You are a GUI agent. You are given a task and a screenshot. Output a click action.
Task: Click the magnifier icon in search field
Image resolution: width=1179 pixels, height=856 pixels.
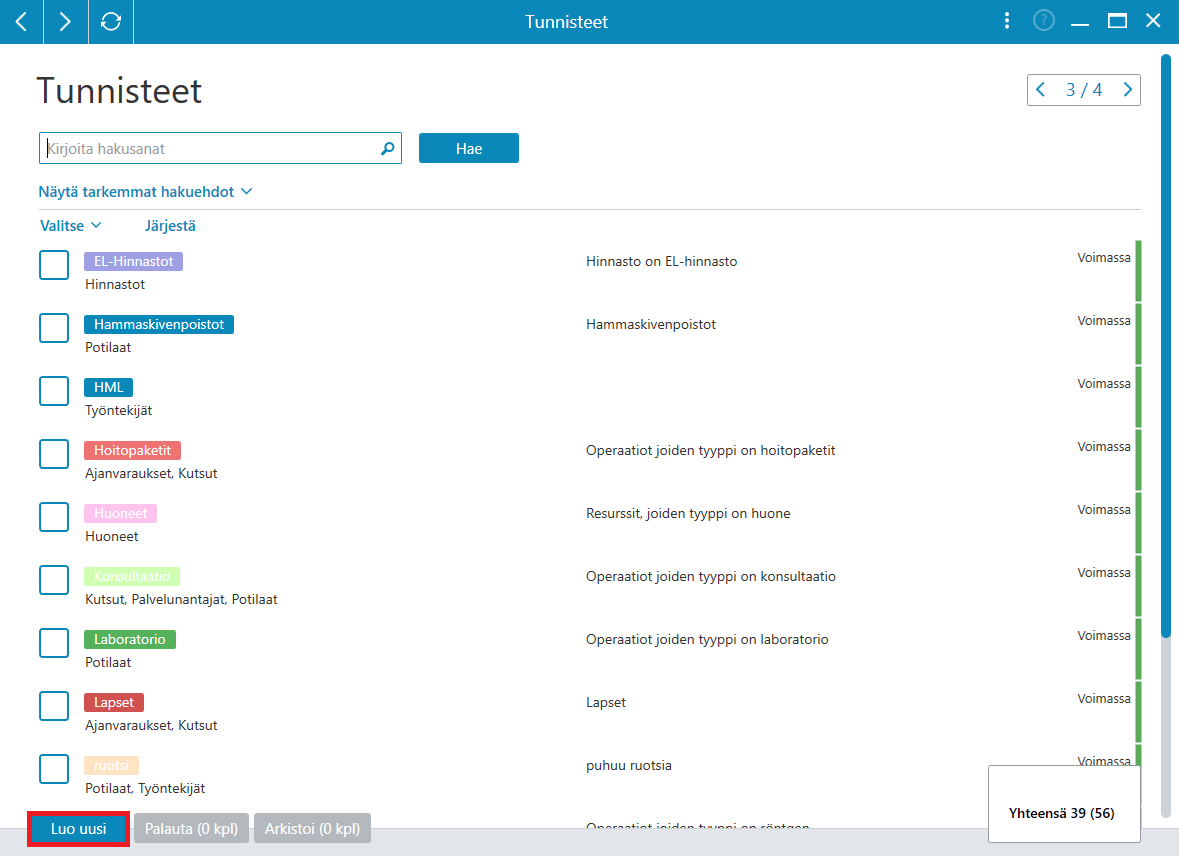click(x=387, y=148)
